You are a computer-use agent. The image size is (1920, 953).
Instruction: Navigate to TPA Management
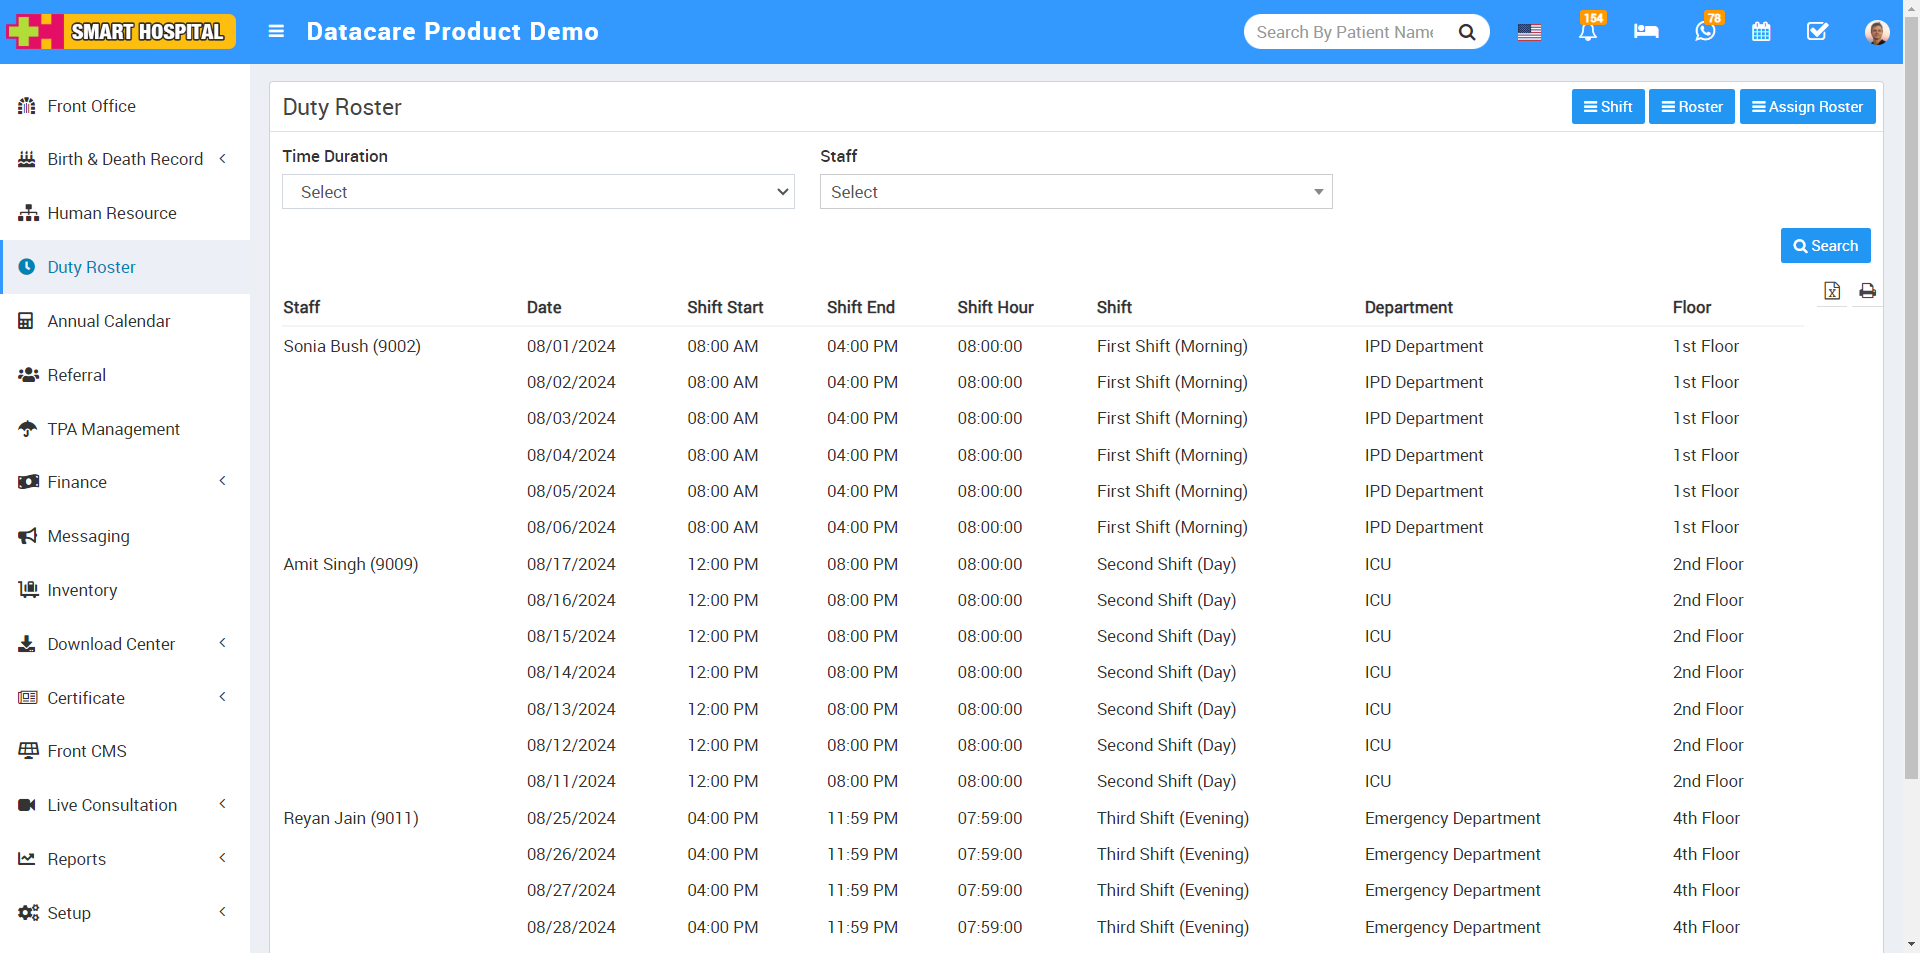pos(113,429)
